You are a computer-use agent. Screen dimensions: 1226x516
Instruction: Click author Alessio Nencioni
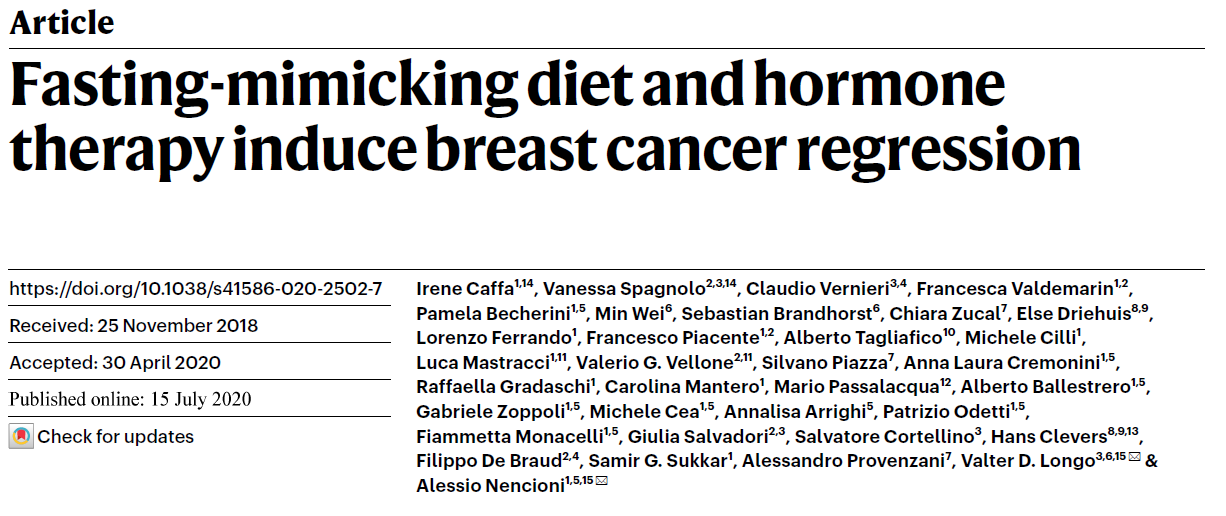point(489,485)
